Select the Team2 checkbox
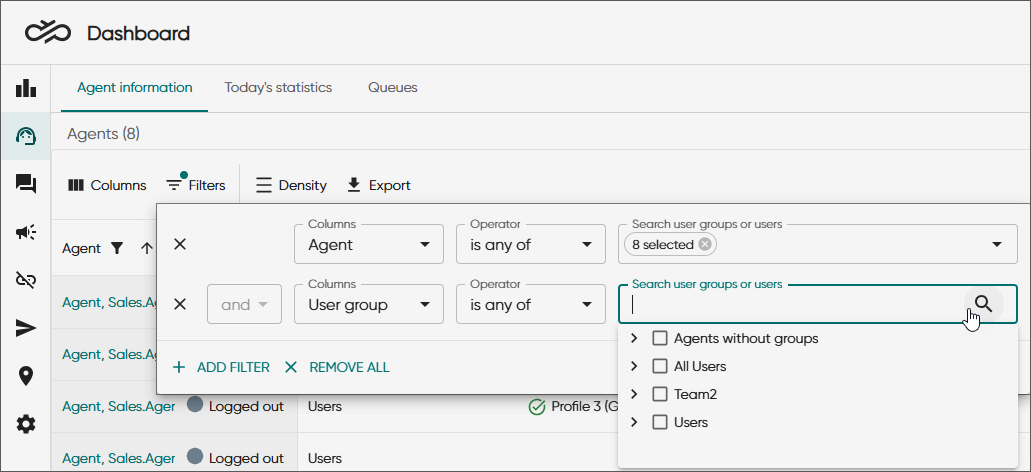 click(x=660, y=394)
